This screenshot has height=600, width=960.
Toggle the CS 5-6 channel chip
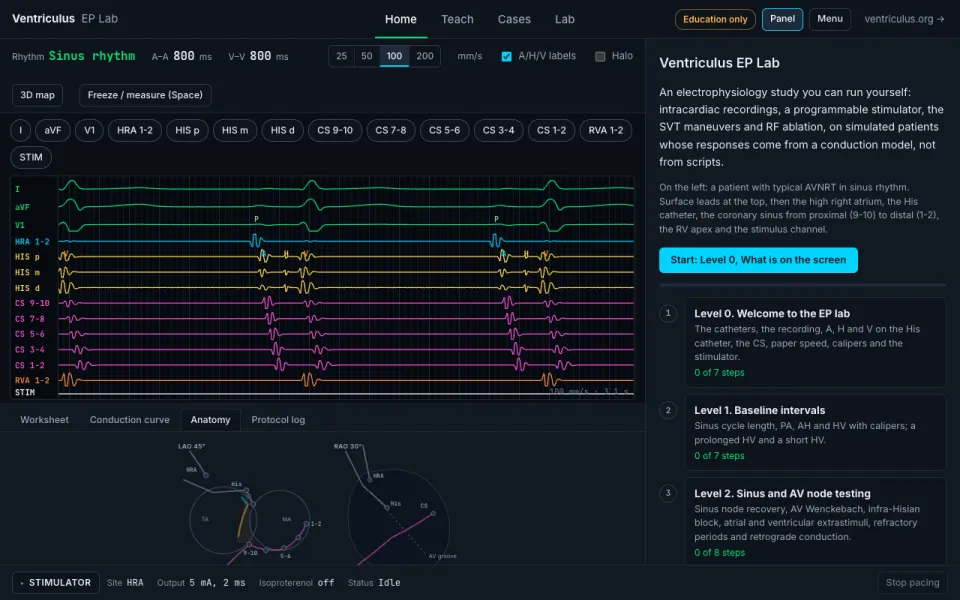(444, 130)
